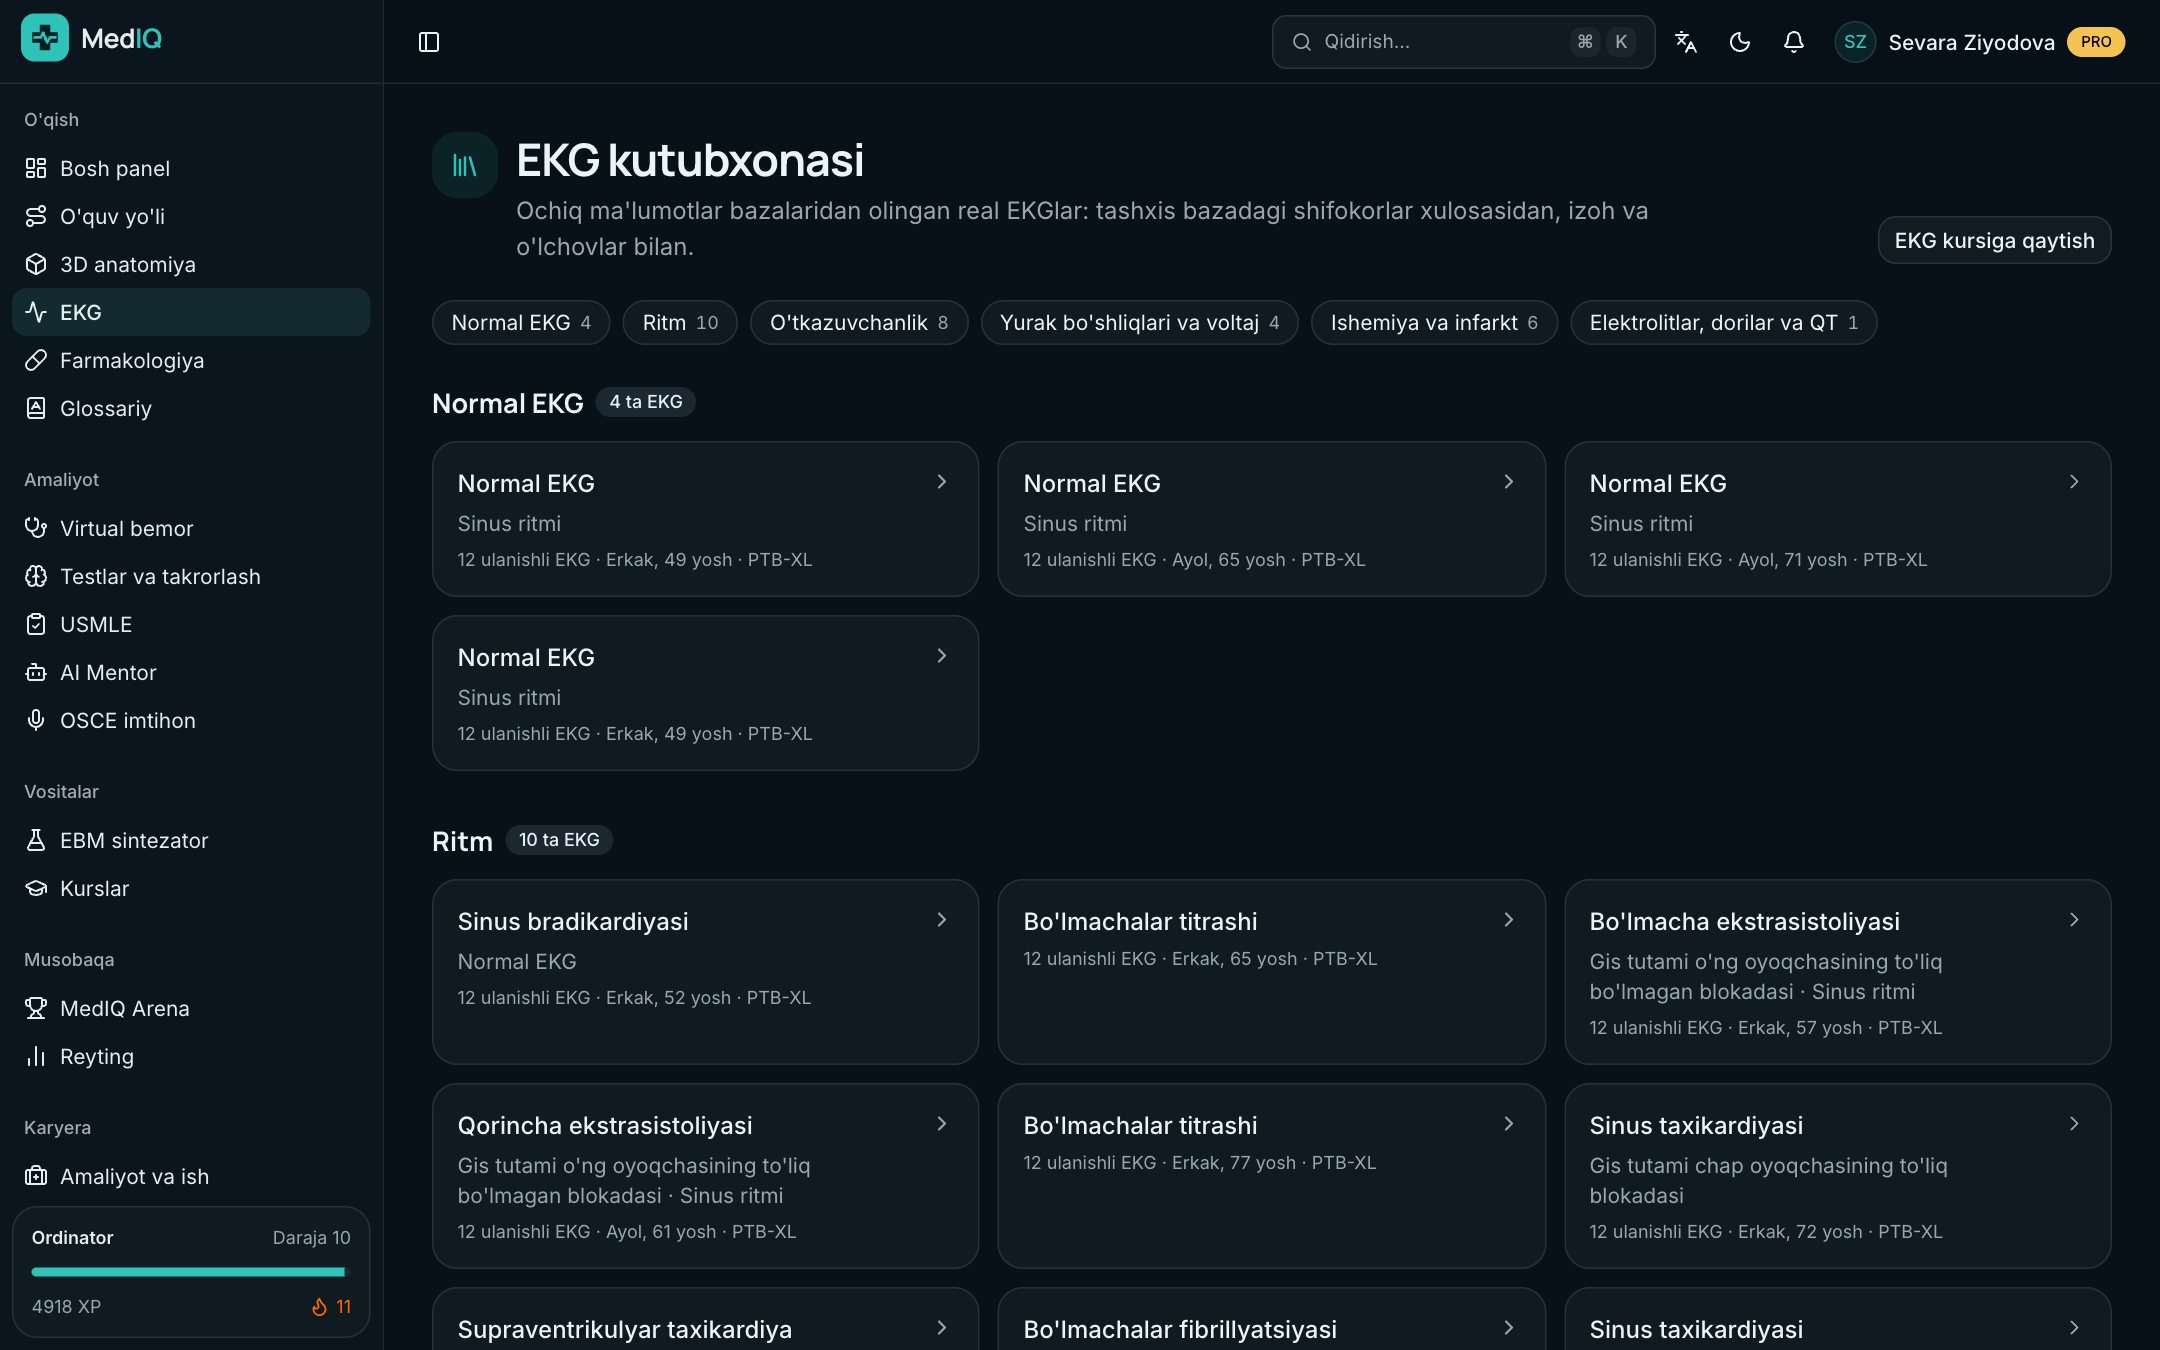Screen dimensions: 2160x1350
Task: Select Ishemiya va infarkt chip
Action: pyautogui.click(x=1434, y=322)
